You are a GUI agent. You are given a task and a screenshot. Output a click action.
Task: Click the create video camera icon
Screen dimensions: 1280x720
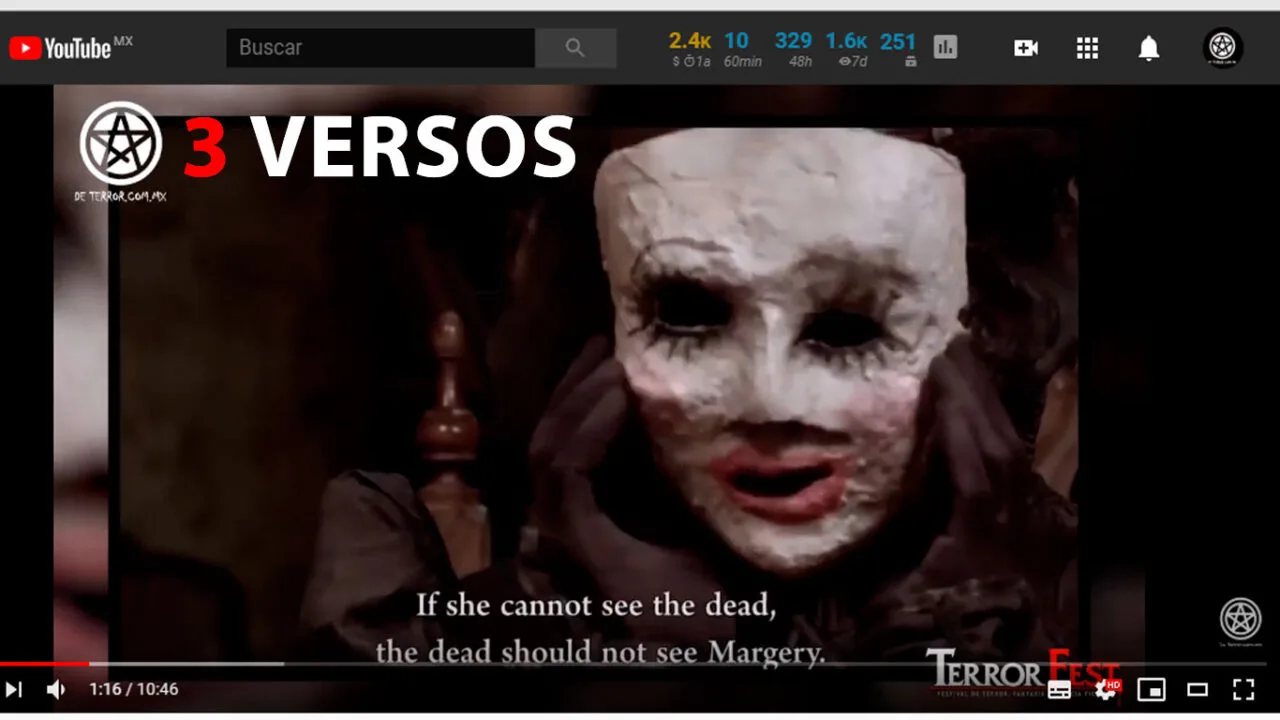pos(1026,48)
